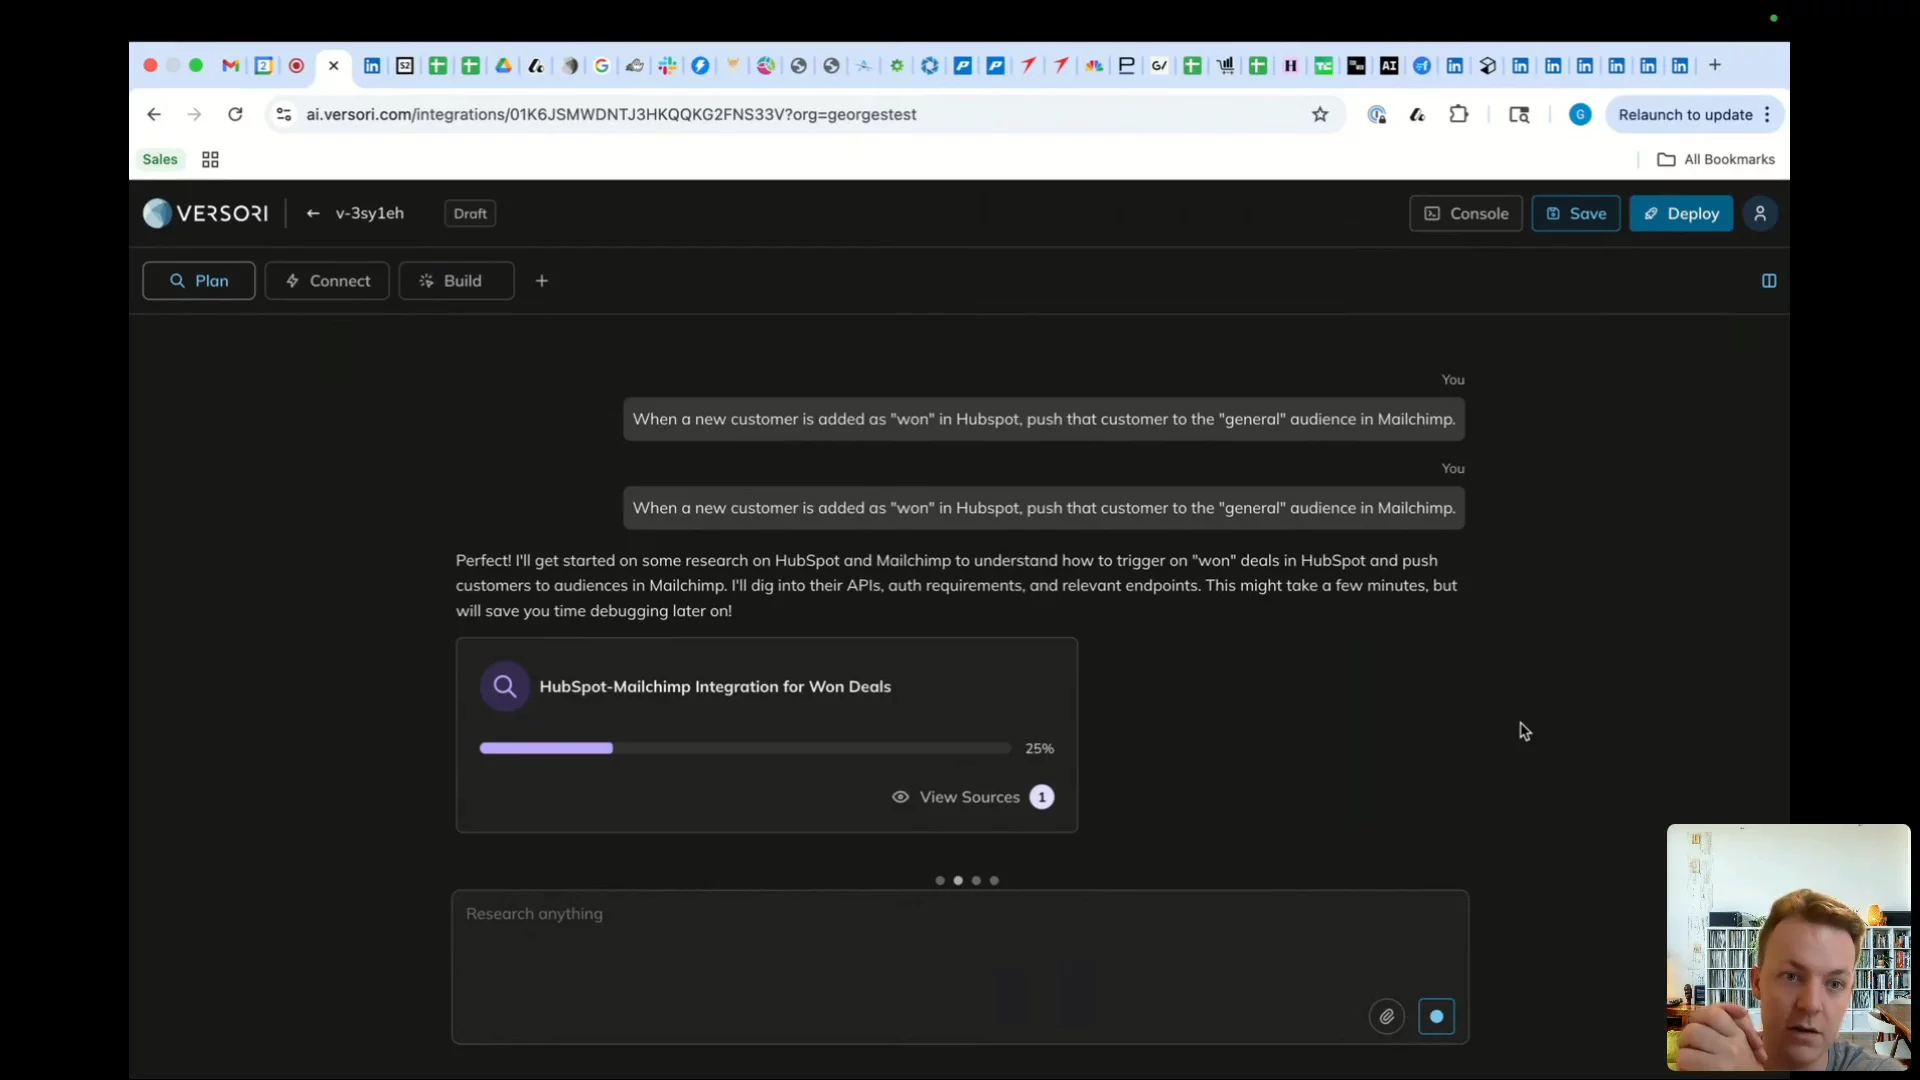Click the Draft status badge
1920x1080 pixels.
coord(469,214)
